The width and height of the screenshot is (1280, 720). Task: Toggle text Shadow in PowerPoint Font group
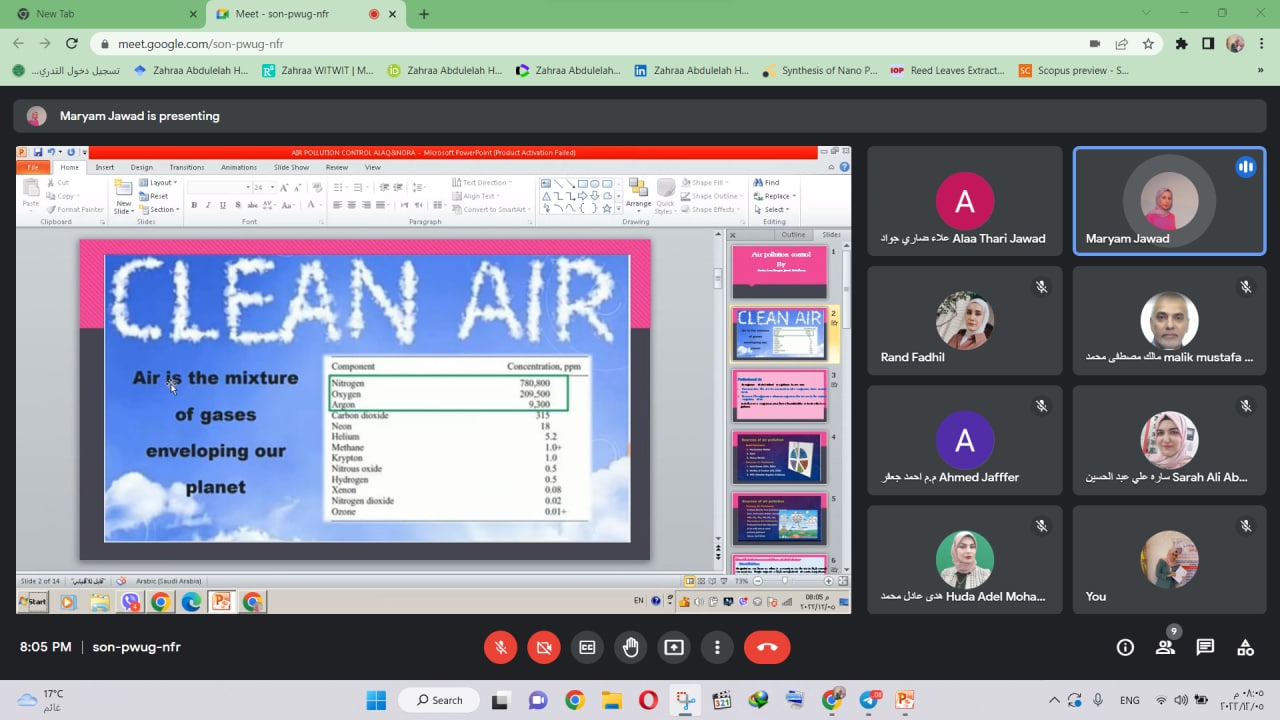(236, 205)
